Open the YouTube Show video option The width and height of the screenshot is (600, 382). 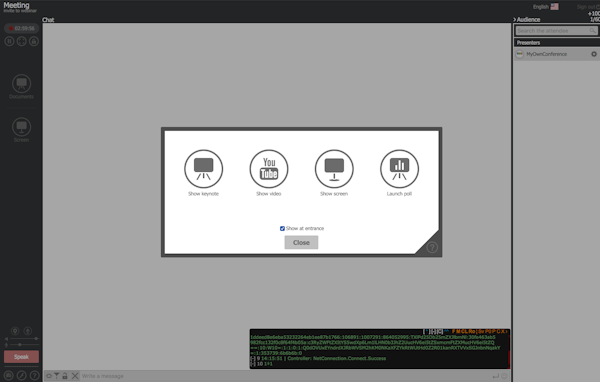(269, 169)
